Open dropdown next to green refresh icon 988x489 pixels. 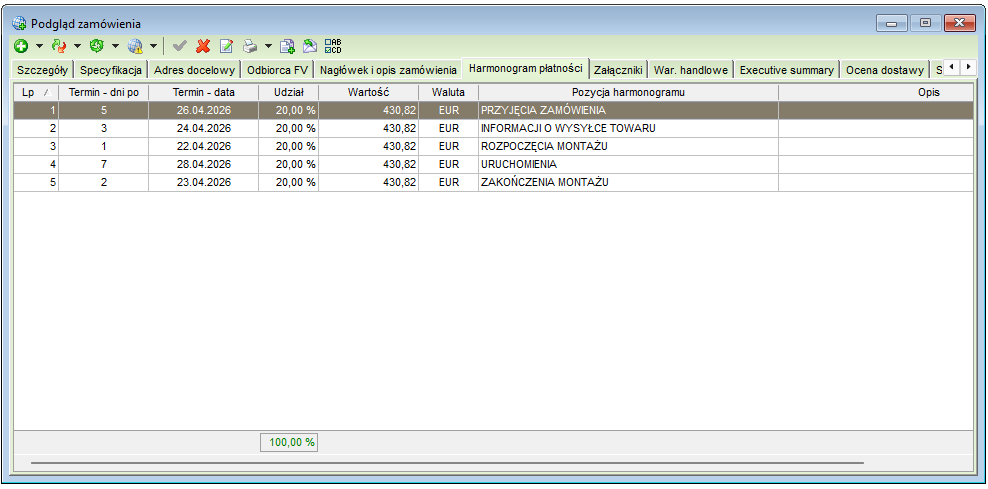tap(115, 46)
